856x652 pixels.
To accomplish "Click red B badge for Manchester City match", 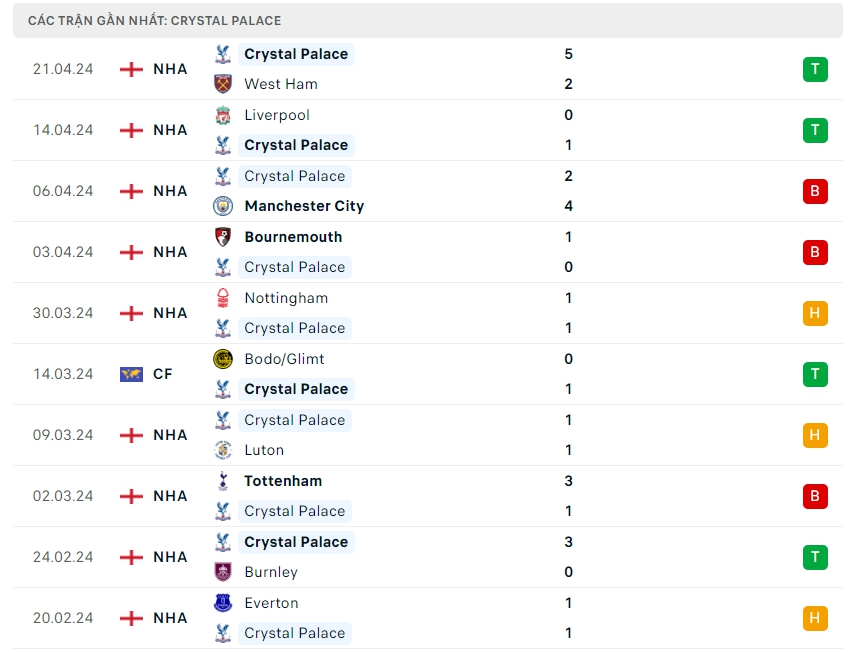I will point(815,191).
